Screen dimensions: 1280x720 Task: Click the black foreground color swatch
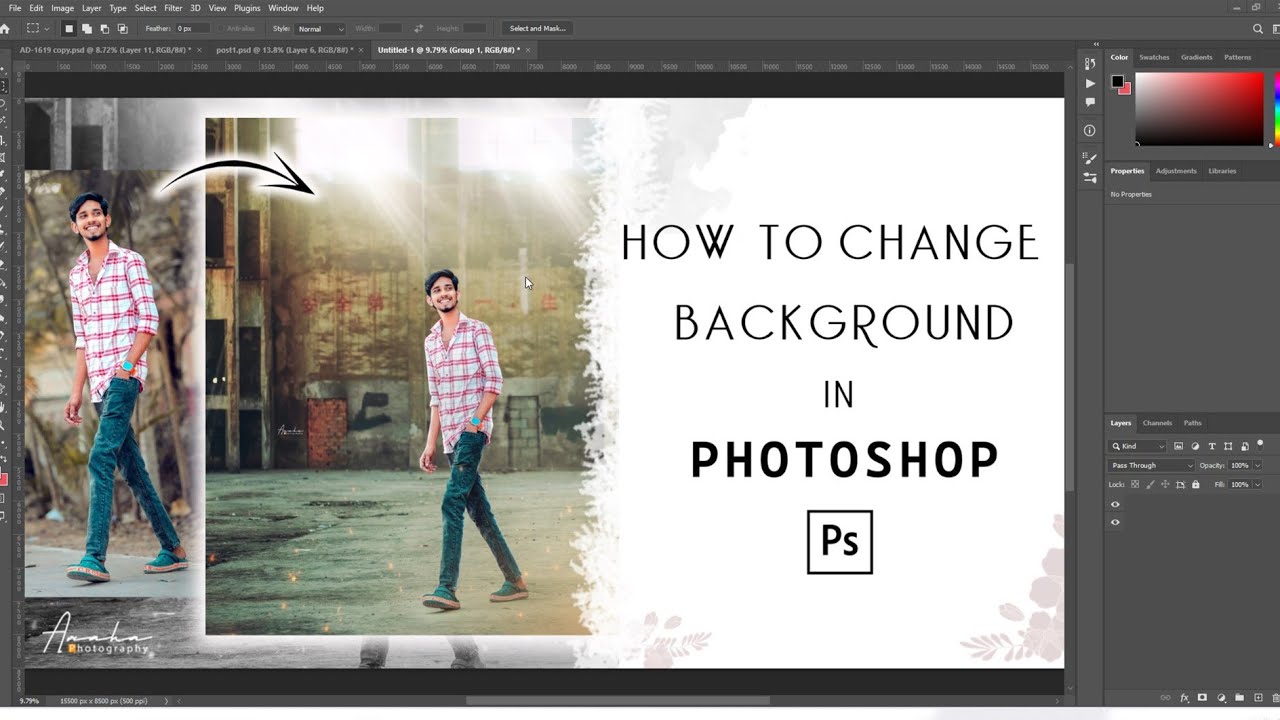point(1117,81)
